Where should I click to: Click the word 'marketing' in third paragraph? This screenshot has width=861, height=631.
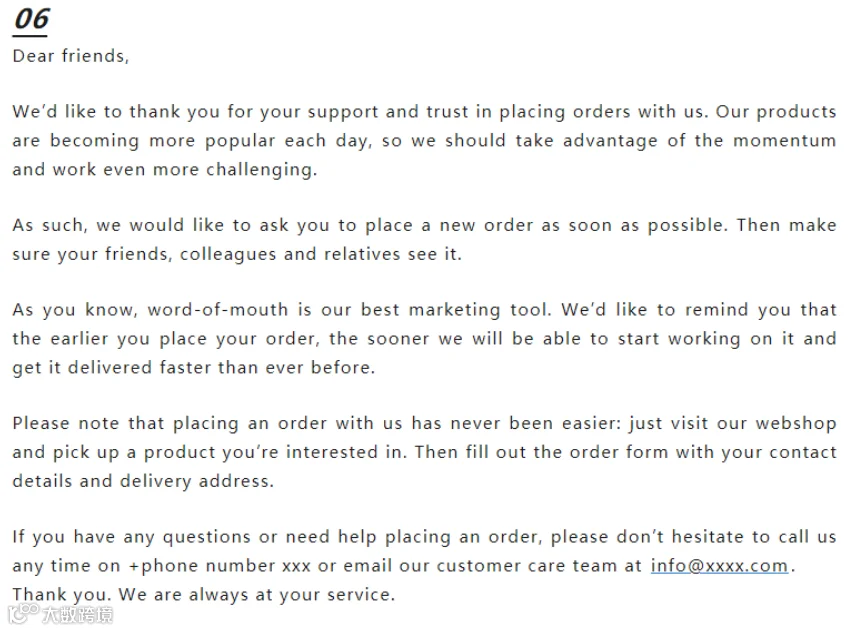pyautogui.click(x=455, y=310)
